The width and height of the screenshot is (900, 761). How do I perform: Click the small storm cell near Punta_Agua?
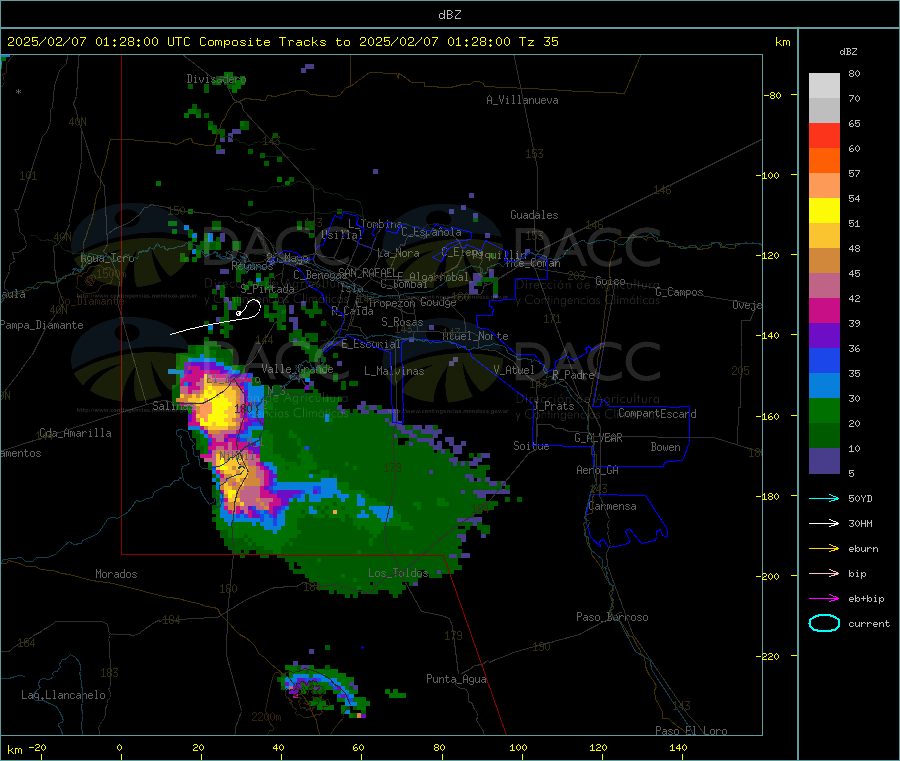tap(324, 690)
